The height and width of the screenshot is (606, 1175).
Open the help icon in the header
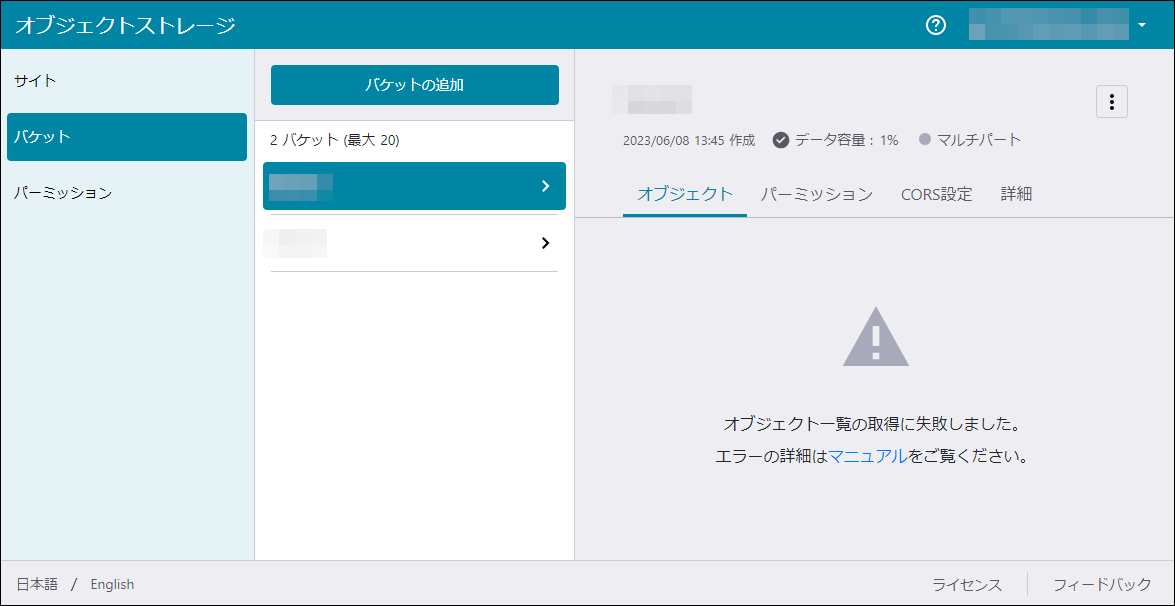pyautogui.click(x=935, y=25)
